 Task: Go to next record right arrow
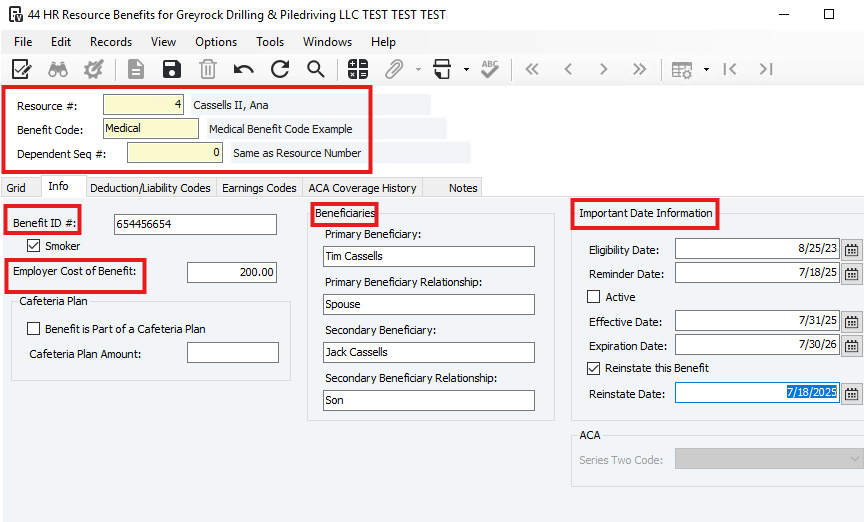(603, 69)
